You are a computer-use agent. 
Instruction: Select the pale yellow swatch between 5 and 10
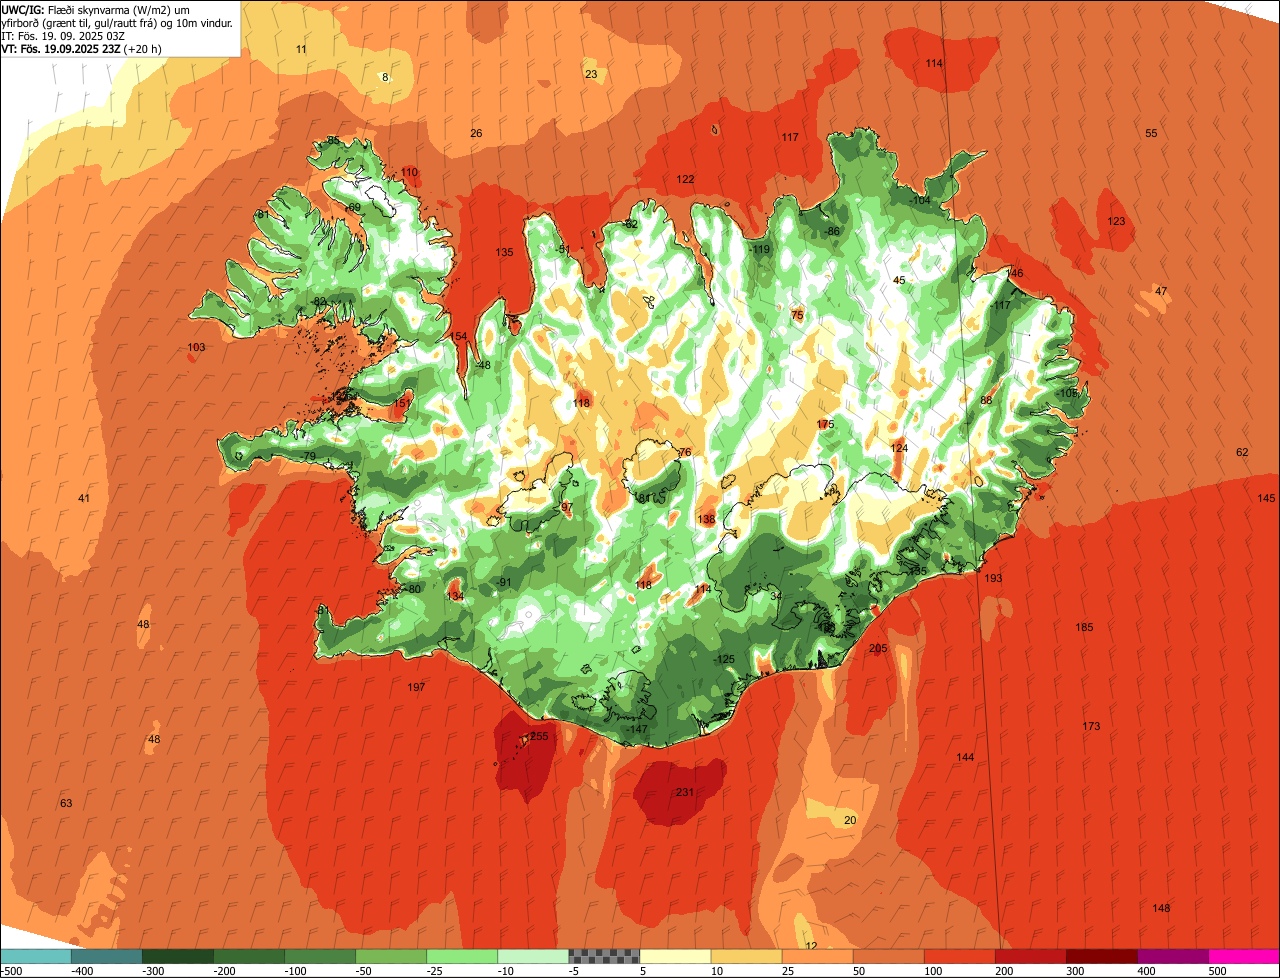(x=675, y=956)
